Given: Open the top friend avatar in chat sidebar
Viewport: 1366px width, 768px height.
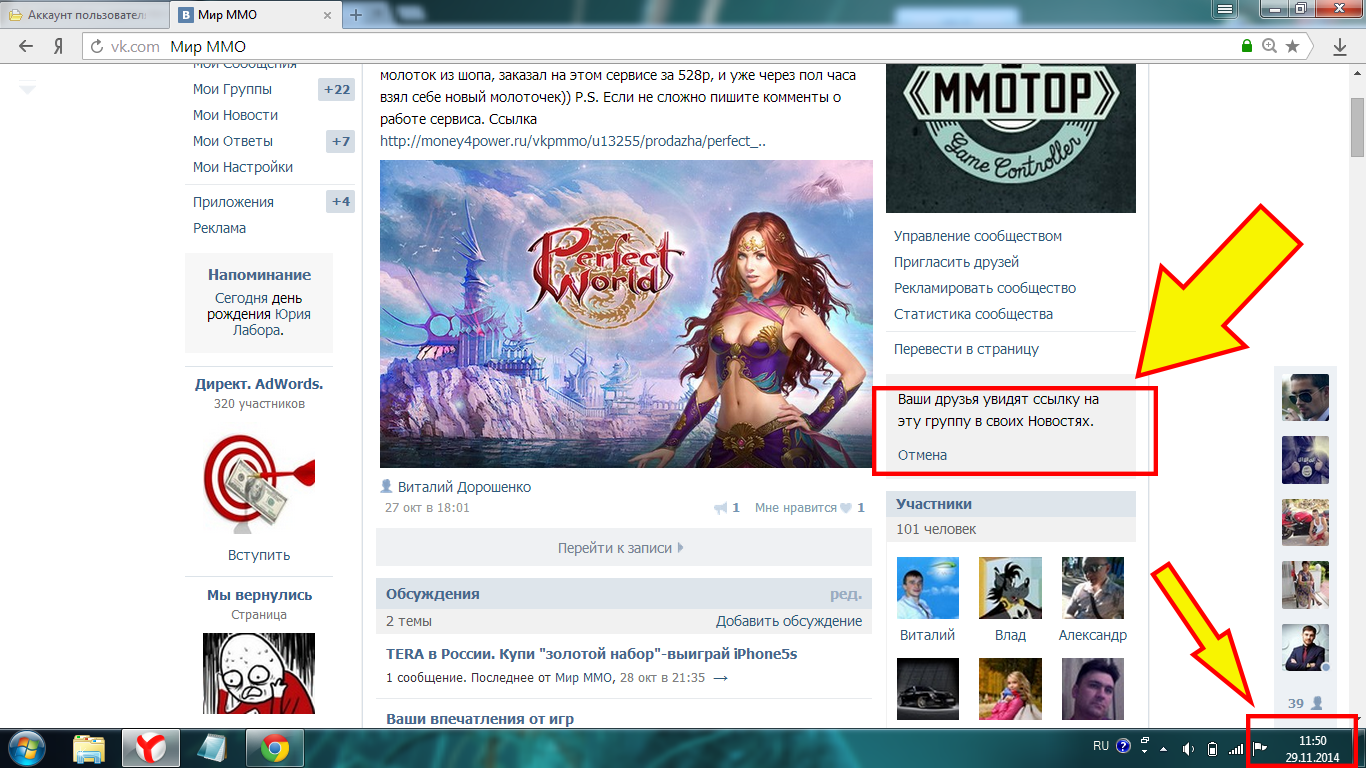Looking at the screenshot, I should (1305, 397).
